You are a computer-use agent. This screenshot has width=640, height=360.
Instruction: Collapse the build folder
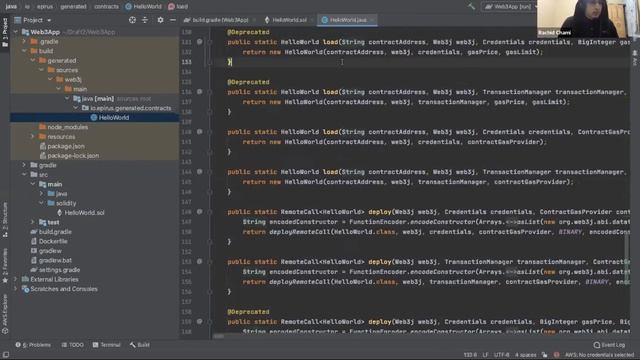click(x=24, y=51)
